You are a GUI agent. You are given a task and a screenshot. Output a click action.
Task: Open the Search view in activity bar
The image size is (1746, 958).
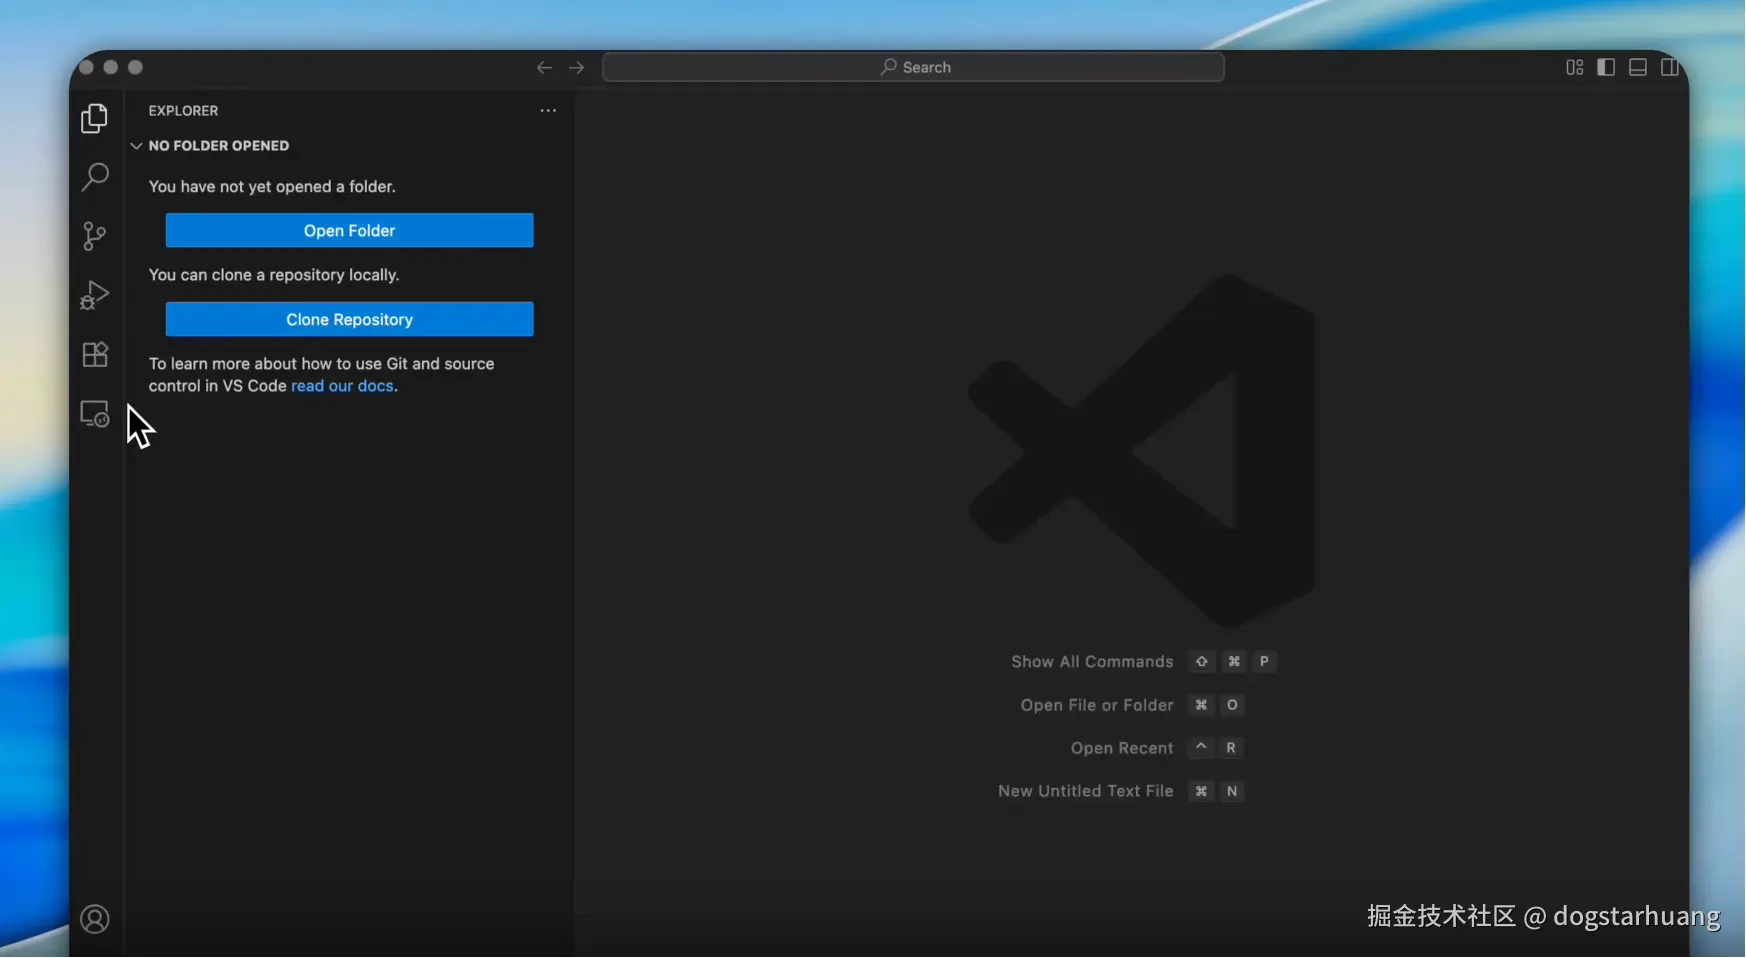[95, 177]
